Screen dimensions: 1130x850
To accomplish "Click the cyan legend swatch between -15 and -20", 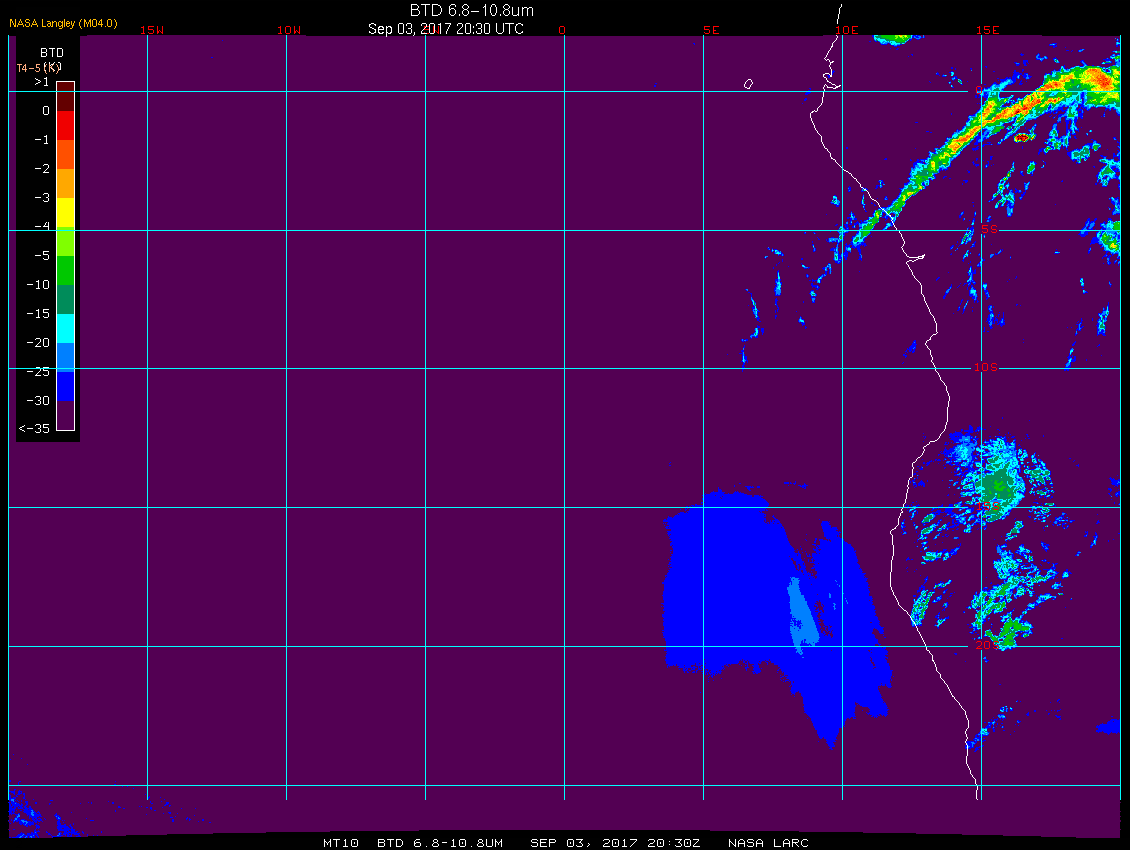I will point(66,328).
